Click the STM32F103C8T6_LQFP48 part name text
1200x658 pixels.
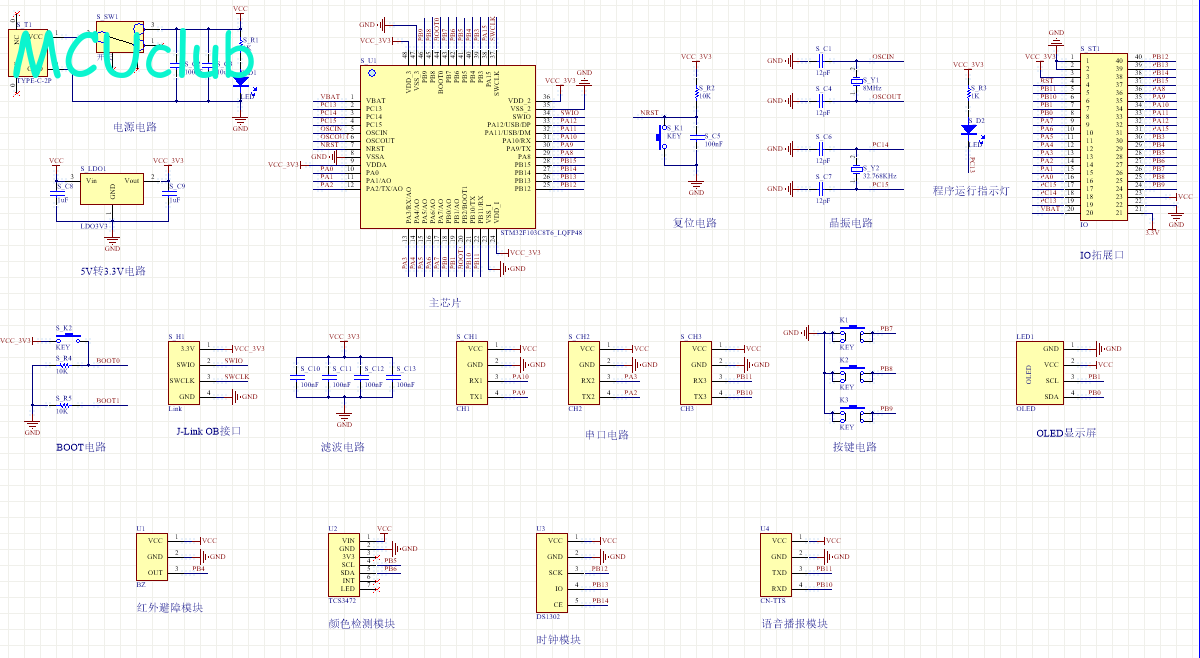click(x=540, y=232)
